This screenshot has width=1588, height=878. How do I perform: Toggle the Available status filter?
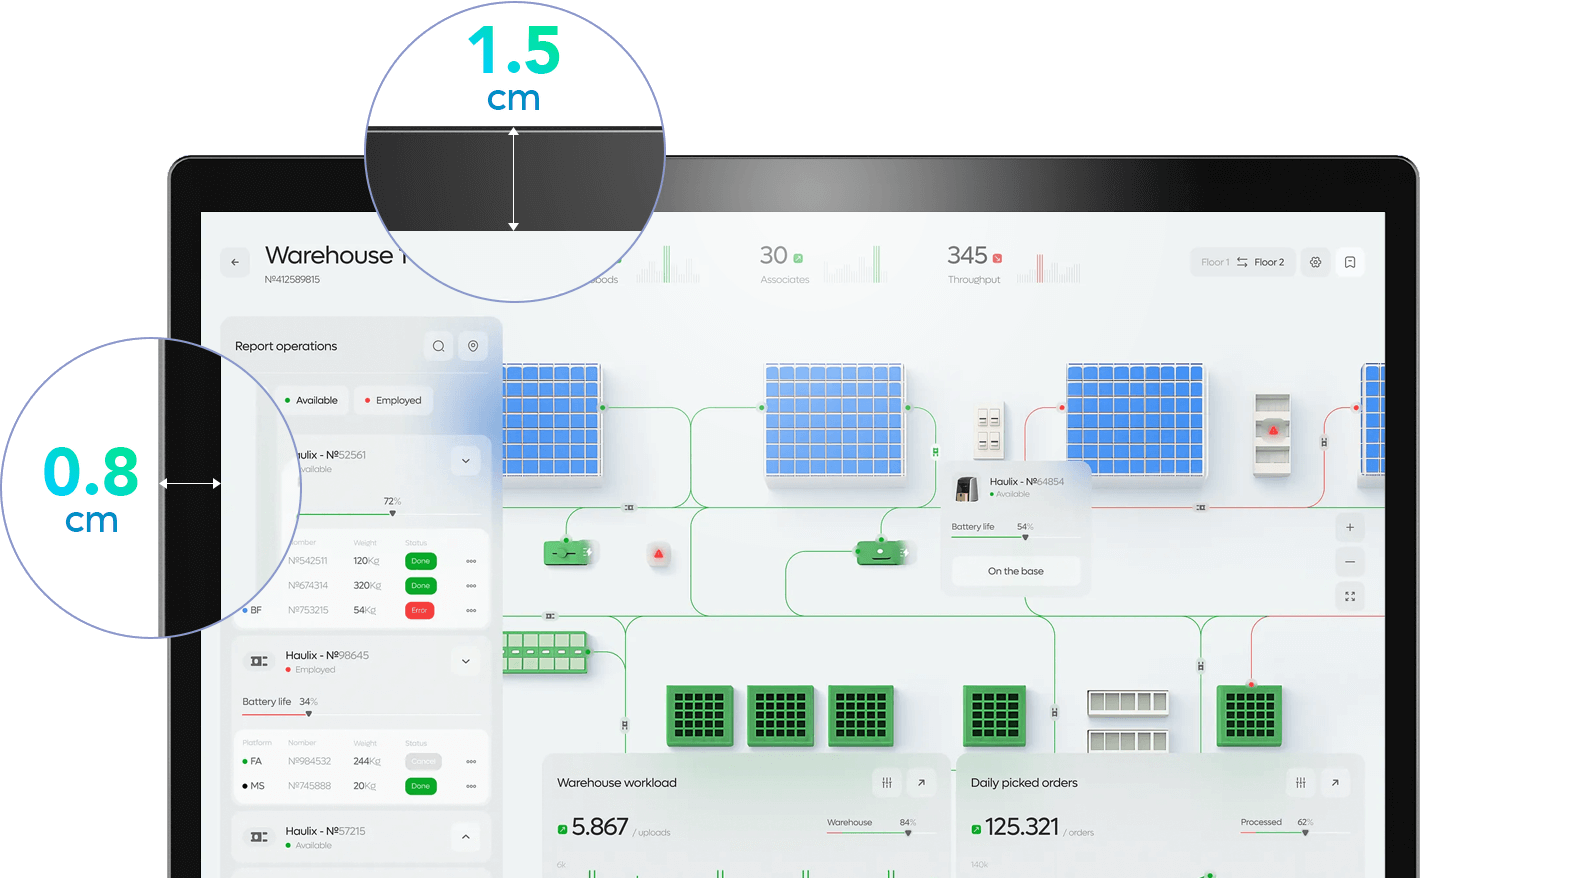312,400
